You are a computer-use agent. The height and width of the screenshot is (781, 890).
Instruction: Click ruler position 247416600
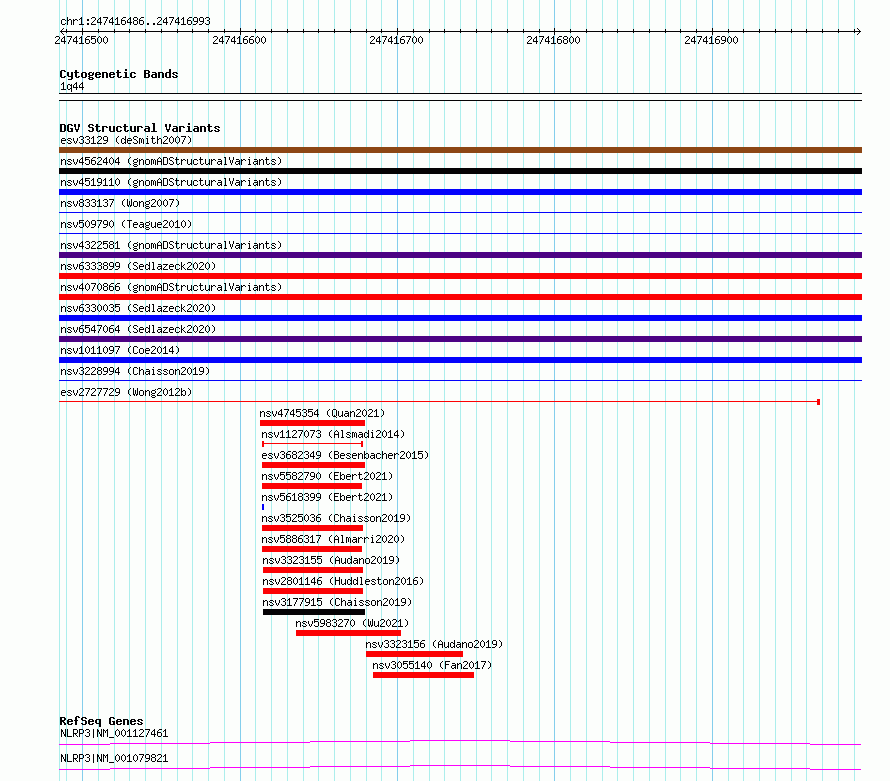click(239, 40)
